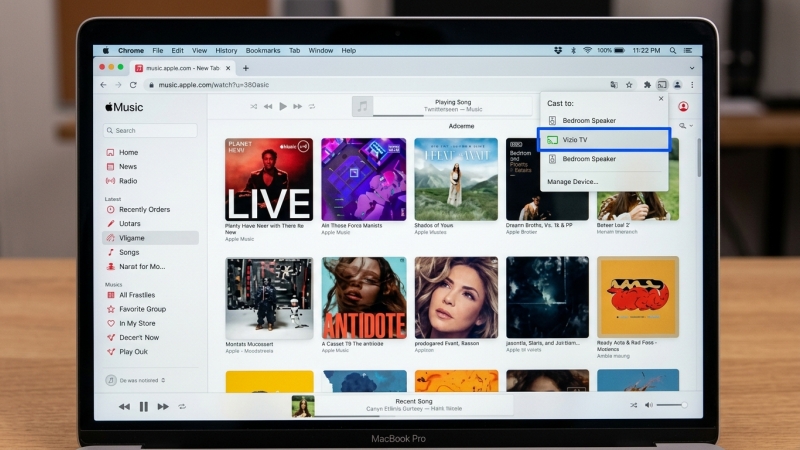Click the play icon in top player
800x450 pixels.
(x=283, y=106)
